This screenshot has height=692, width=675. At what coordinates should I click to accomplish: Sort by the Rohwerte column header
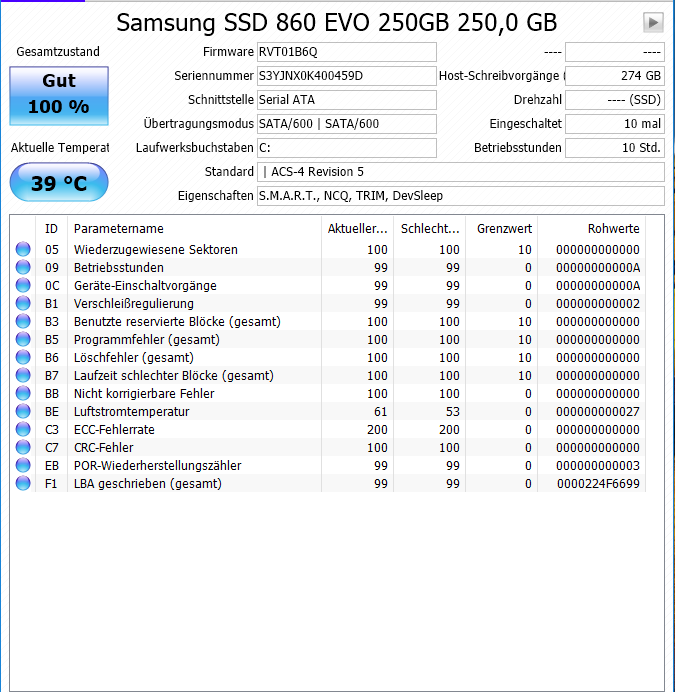pyautogui.click(x=591, y=229)
